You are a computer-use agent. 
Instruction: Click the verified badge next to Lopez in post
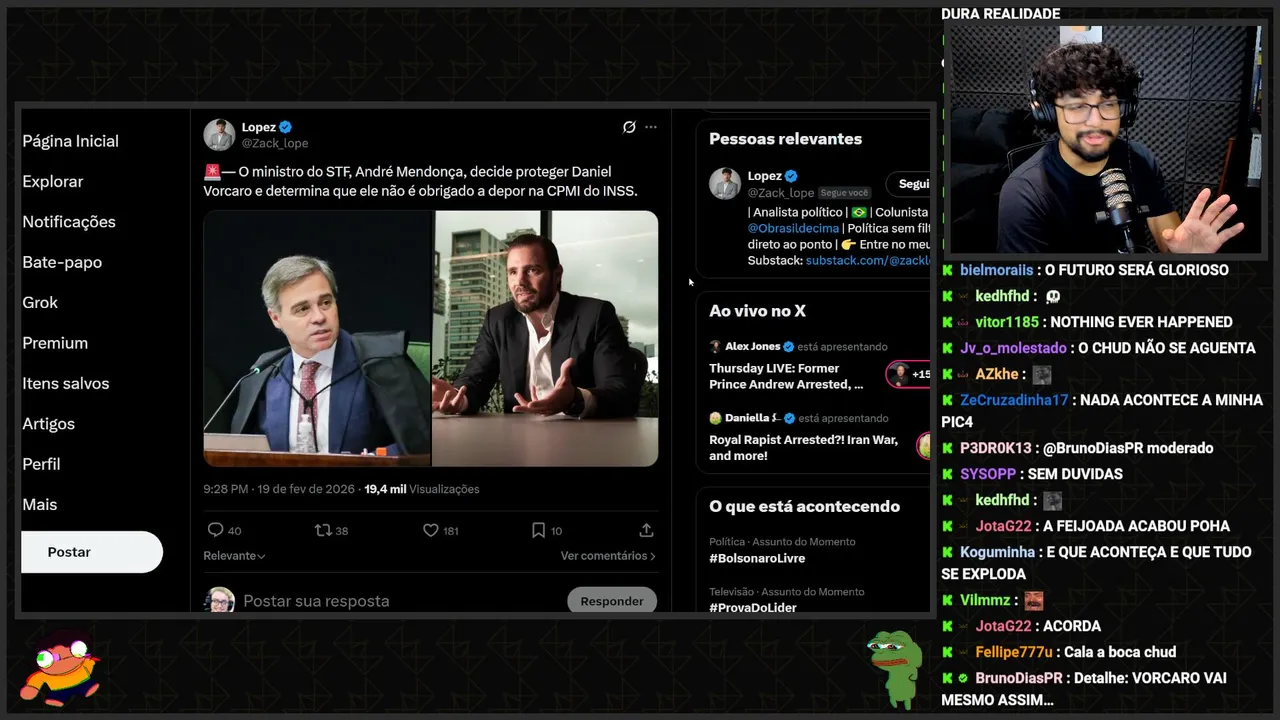tap(286, 127)
